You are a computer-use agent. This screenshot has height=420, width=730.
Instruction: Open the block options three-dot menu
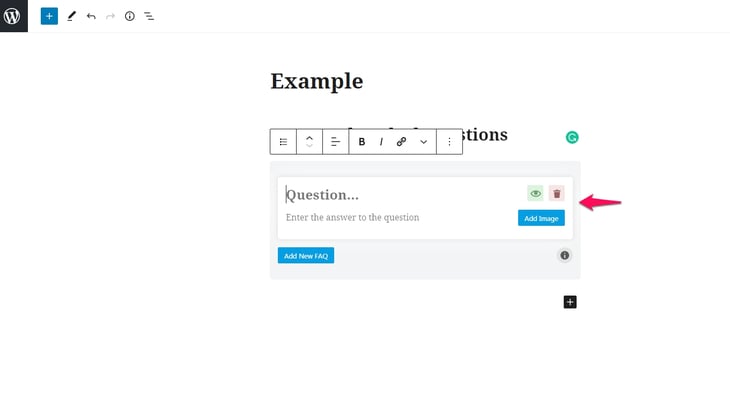tap(449, 142)
